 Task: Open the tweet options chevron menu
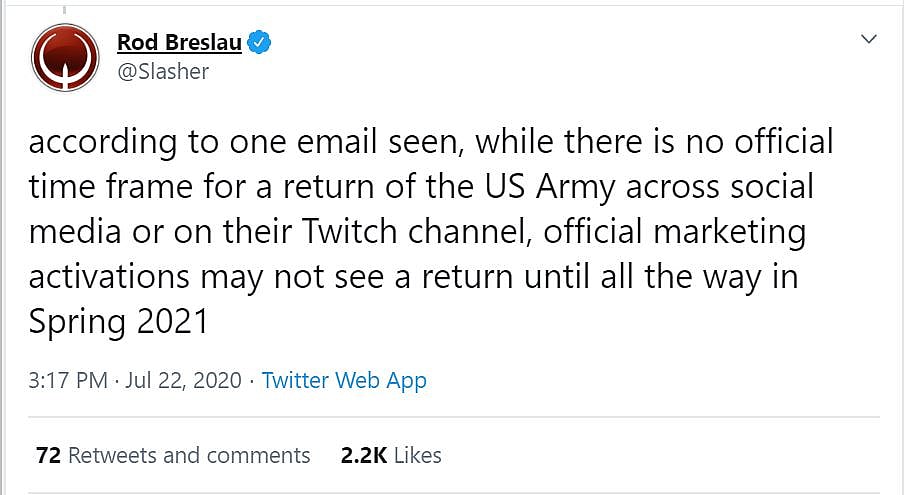point(869,40)
